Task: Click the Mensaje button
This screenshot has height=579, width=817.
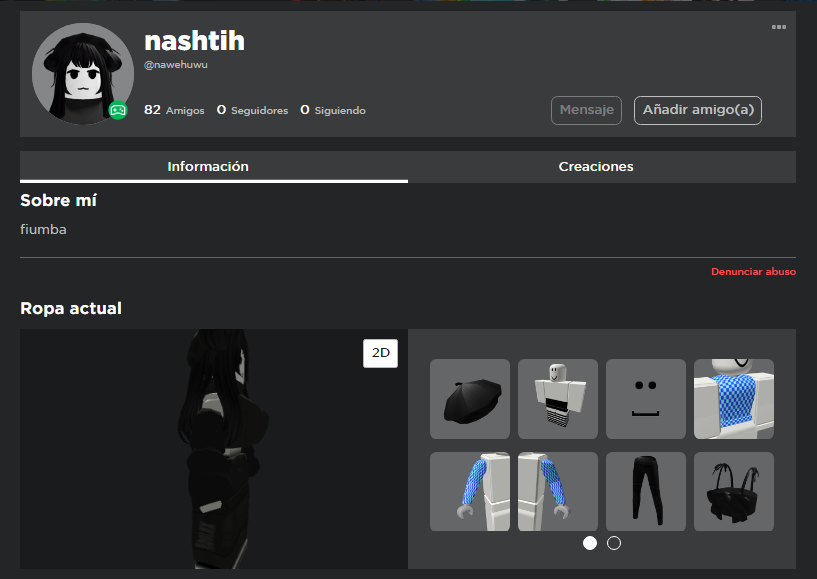Action: 586,110
